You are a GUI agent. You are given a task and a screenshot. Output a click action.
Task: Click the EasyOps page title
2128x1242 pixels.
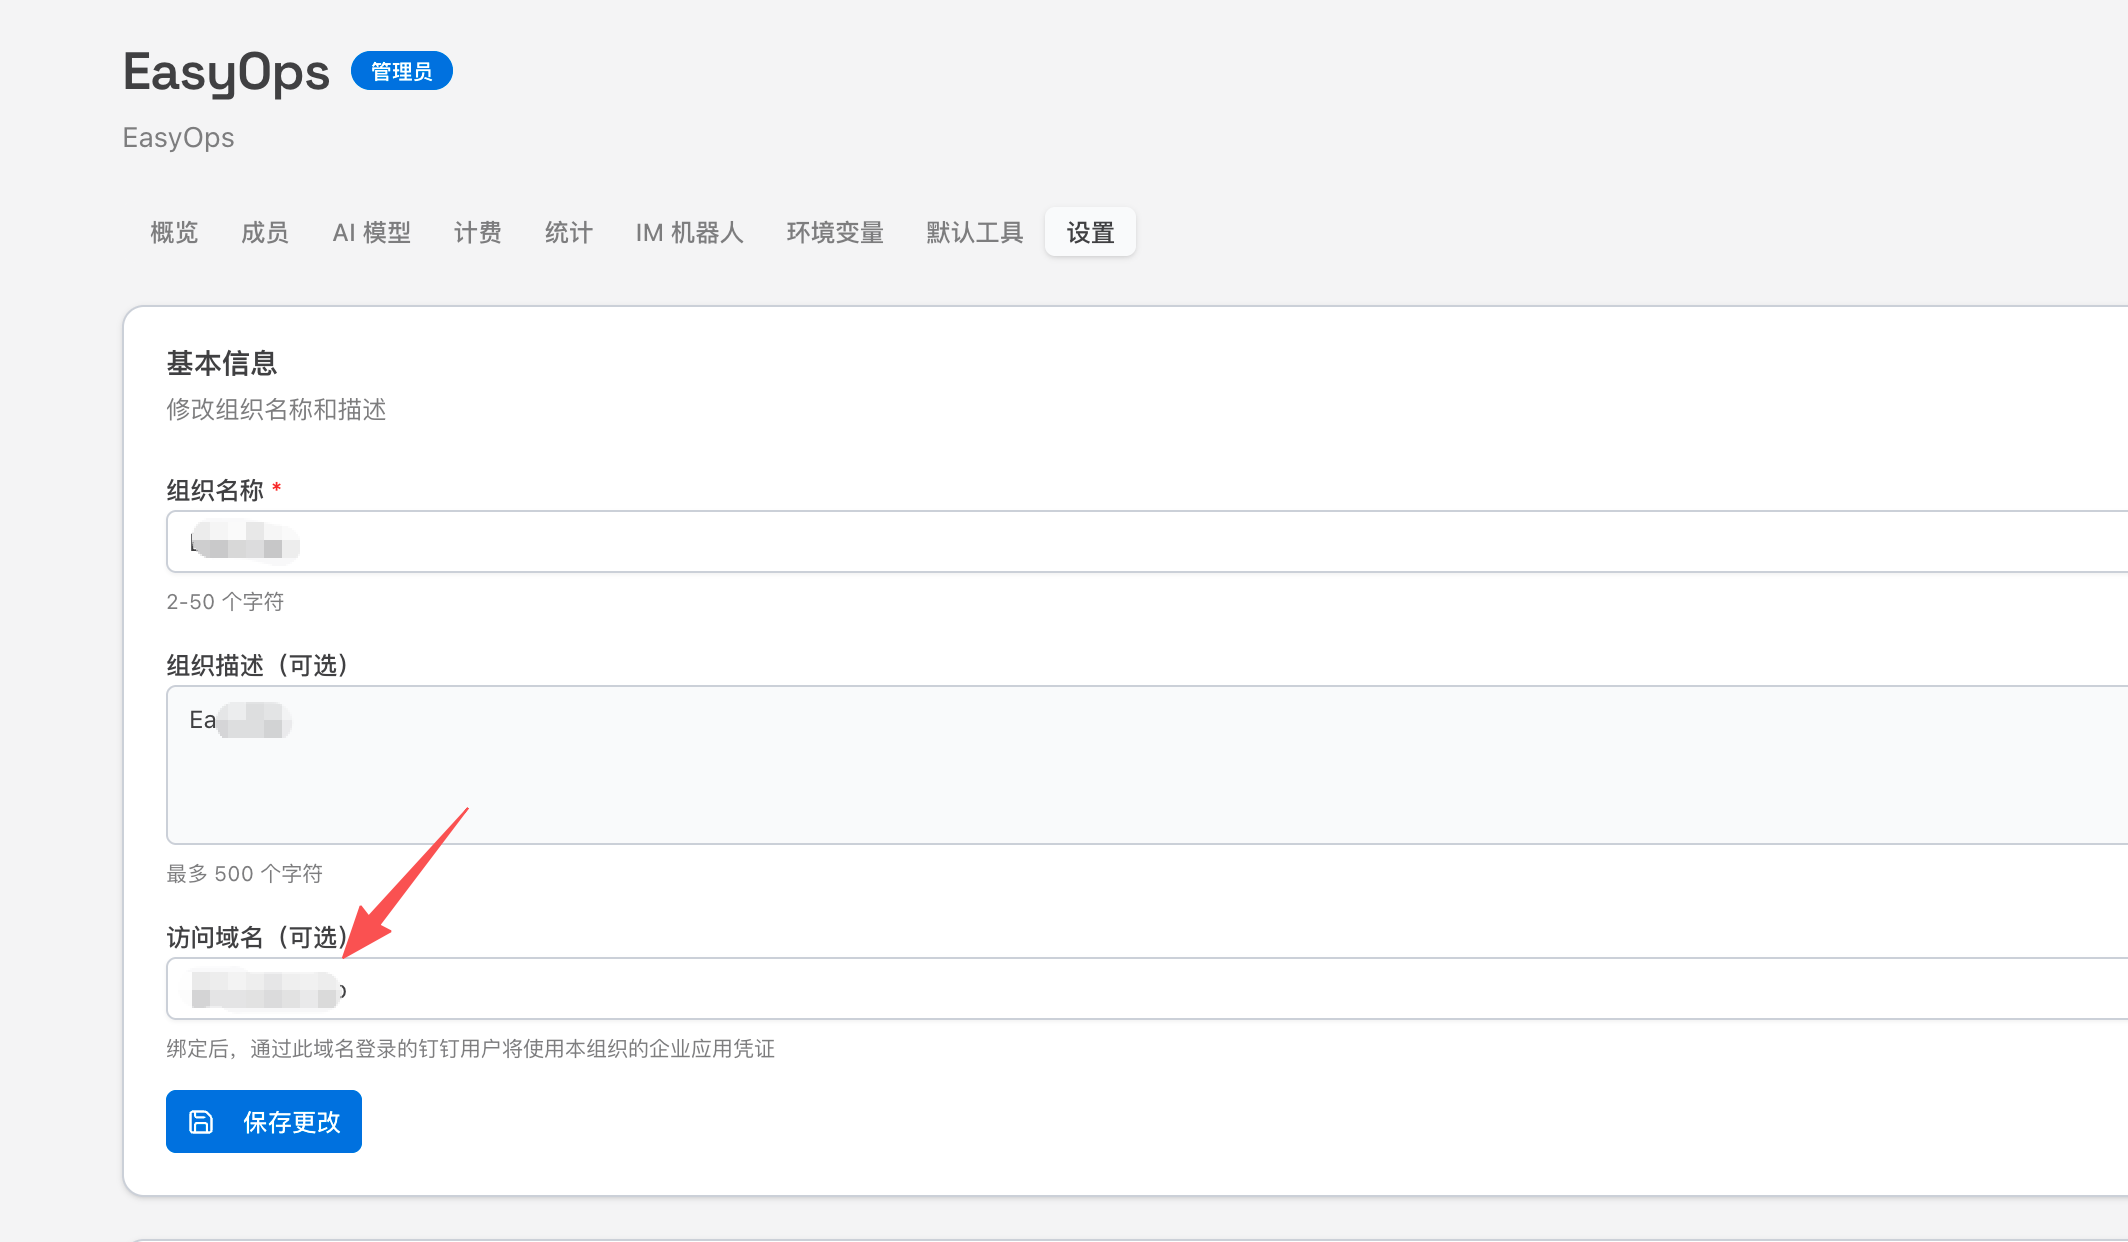pos(226,72)
